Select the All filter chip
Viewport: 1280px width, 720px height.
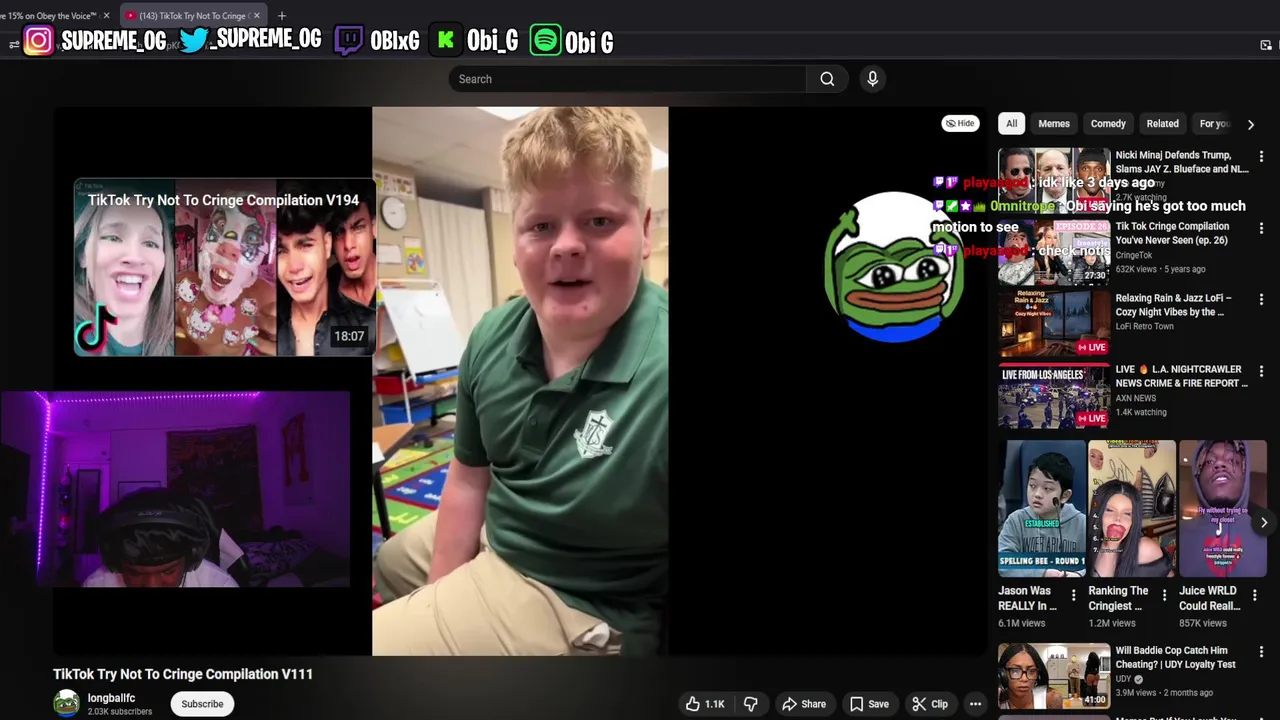pyautogui.click(x=1012, y=124)
